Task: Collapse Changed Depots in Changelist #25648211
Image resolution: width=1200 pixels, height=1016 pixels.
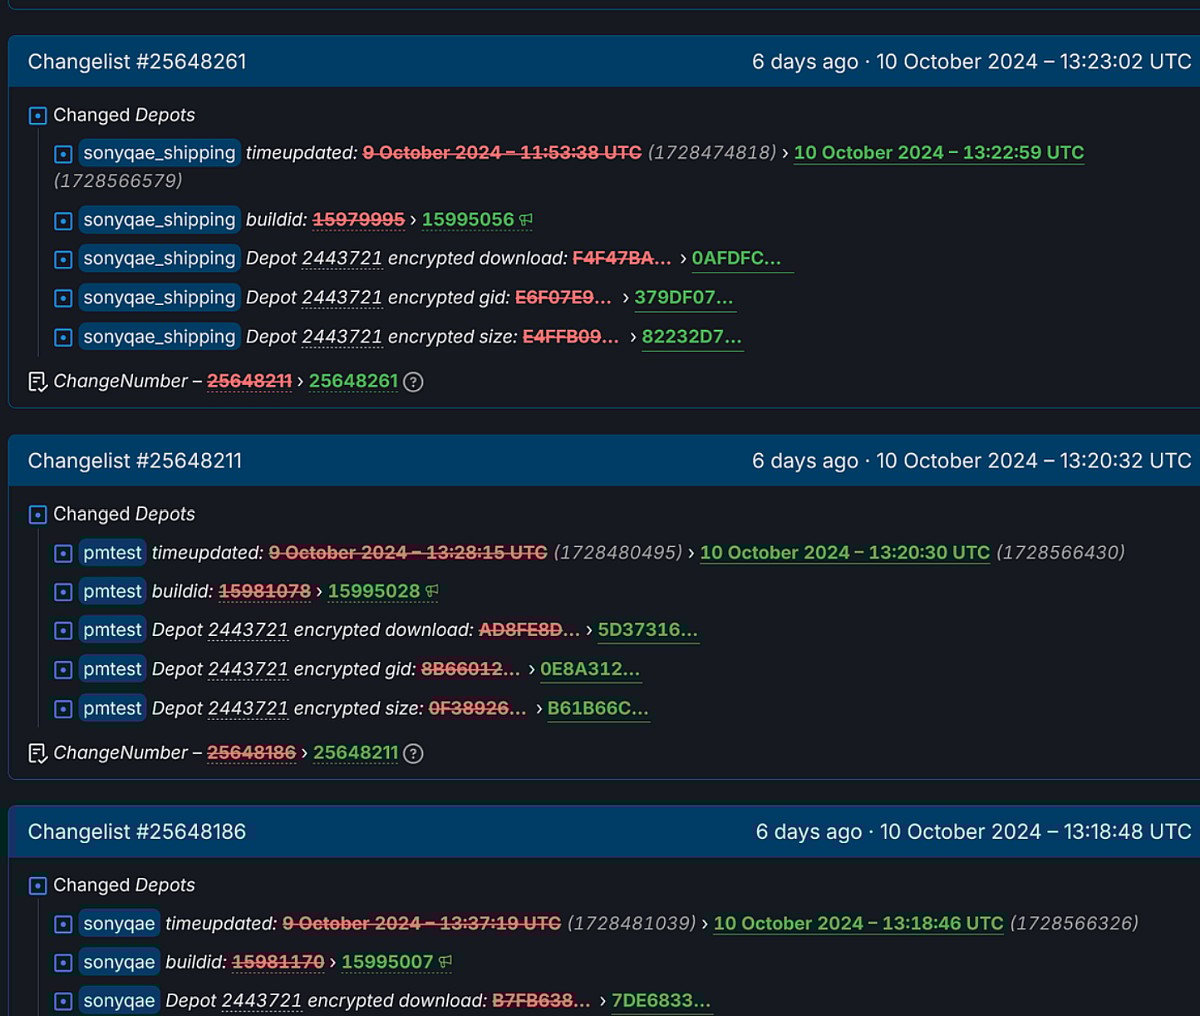Action: (38, 515)
